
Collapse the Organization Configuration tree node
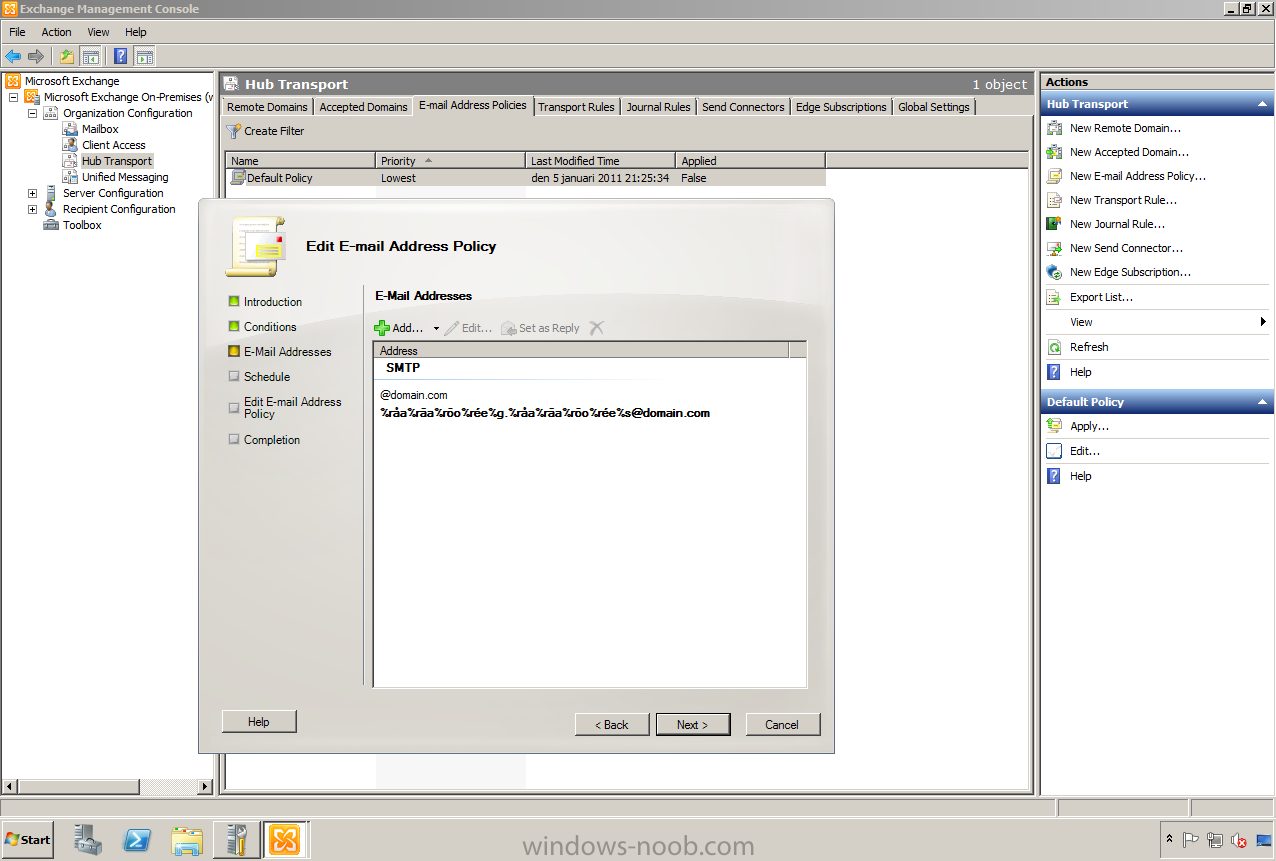[x=32, y=113]
